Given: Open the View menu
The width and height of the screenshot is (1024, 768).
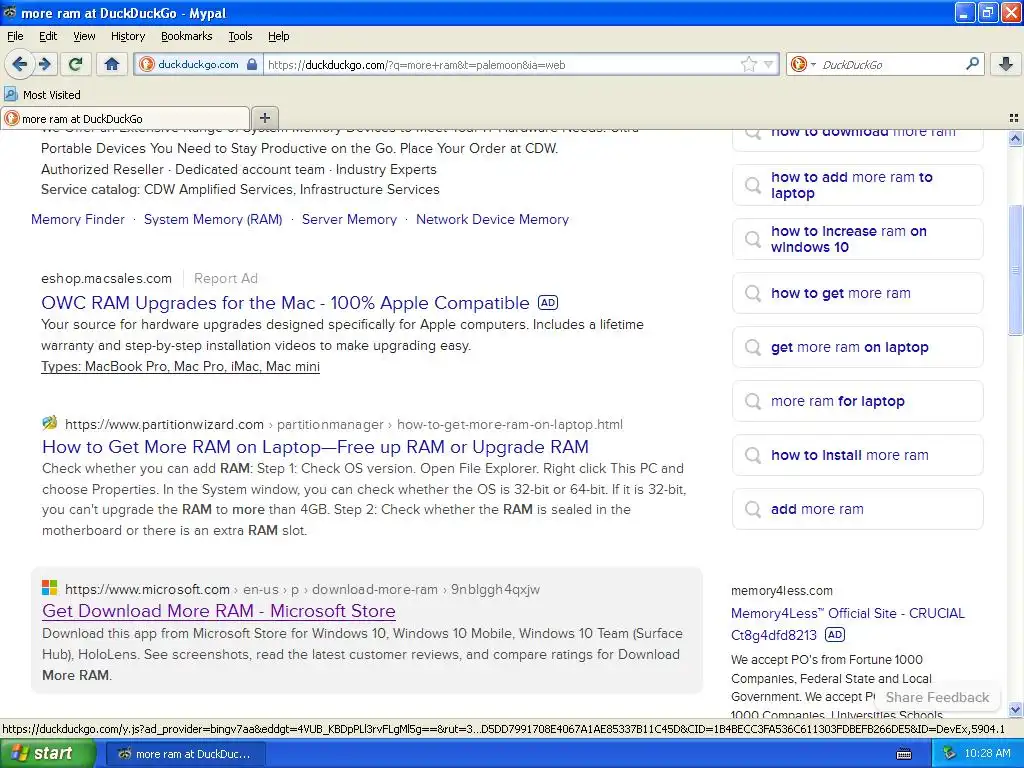Looking at the screenshot, I should pos(84,36).
